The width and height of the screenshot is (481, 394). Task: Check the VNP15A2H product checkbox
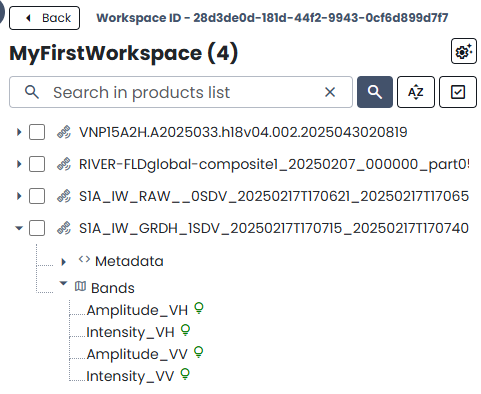click(37, 132)
